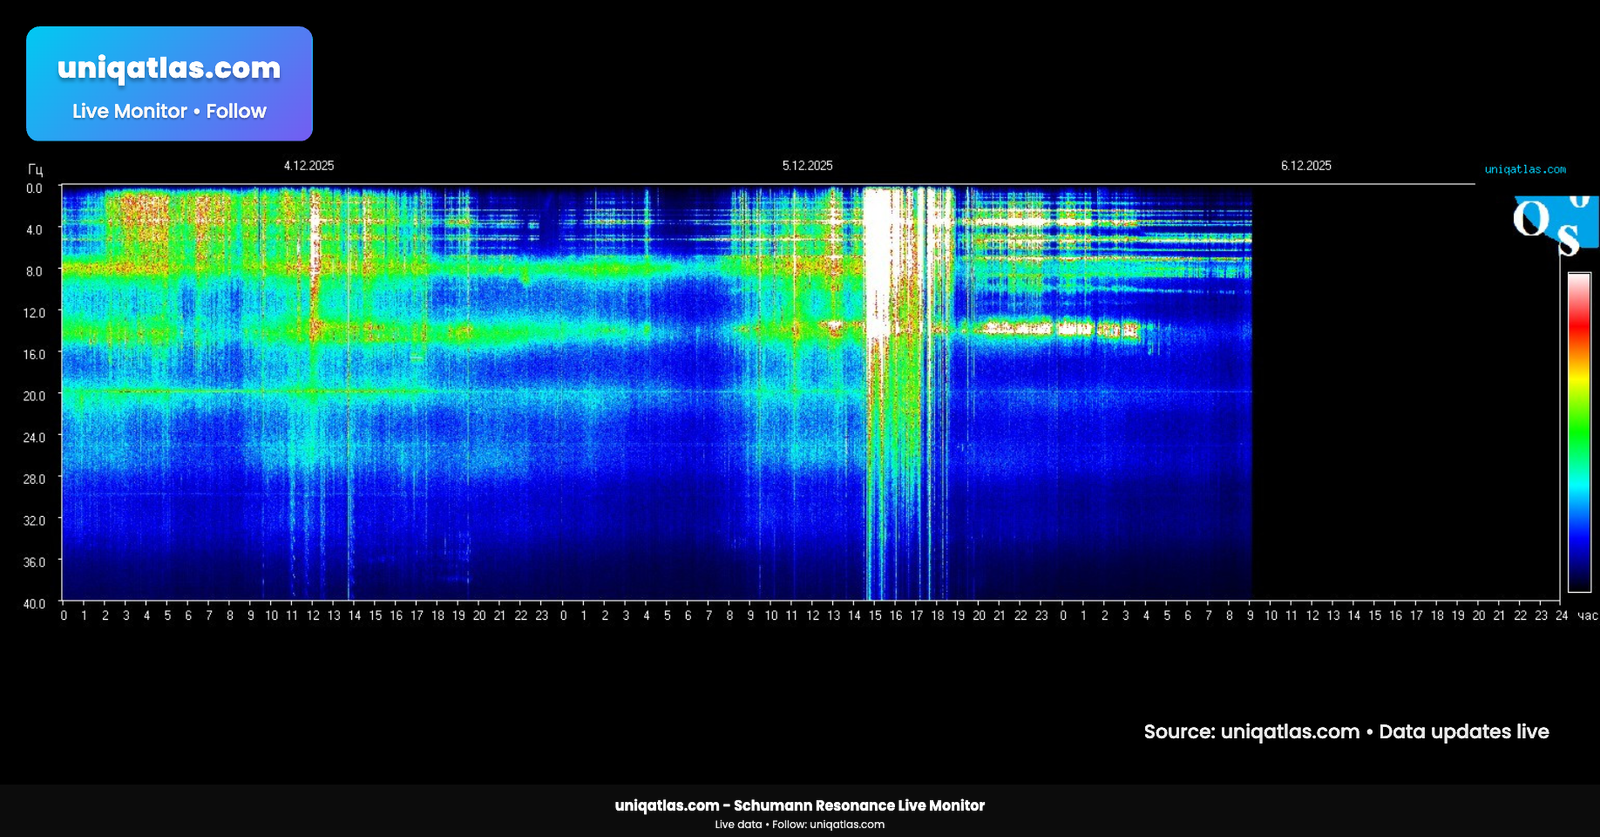This screenshot has width=1600, height=837.
Task: Click the 28.0 frequency axis label
Action: 34,479
